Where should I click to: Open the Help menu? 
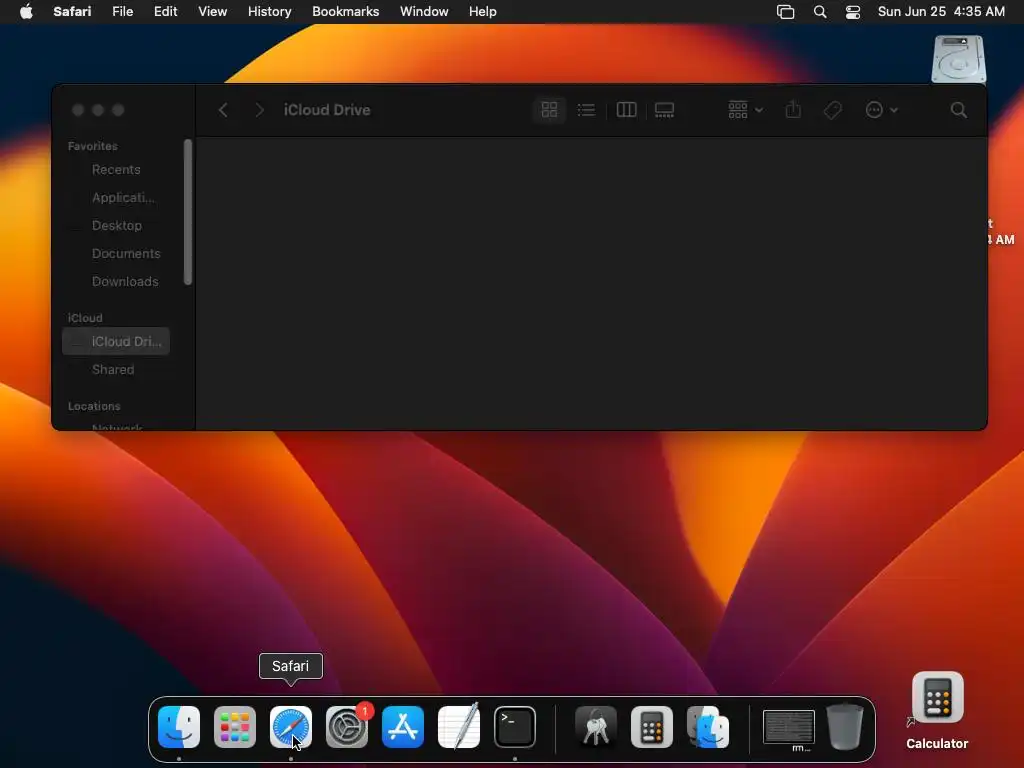(x=483, y=12)
